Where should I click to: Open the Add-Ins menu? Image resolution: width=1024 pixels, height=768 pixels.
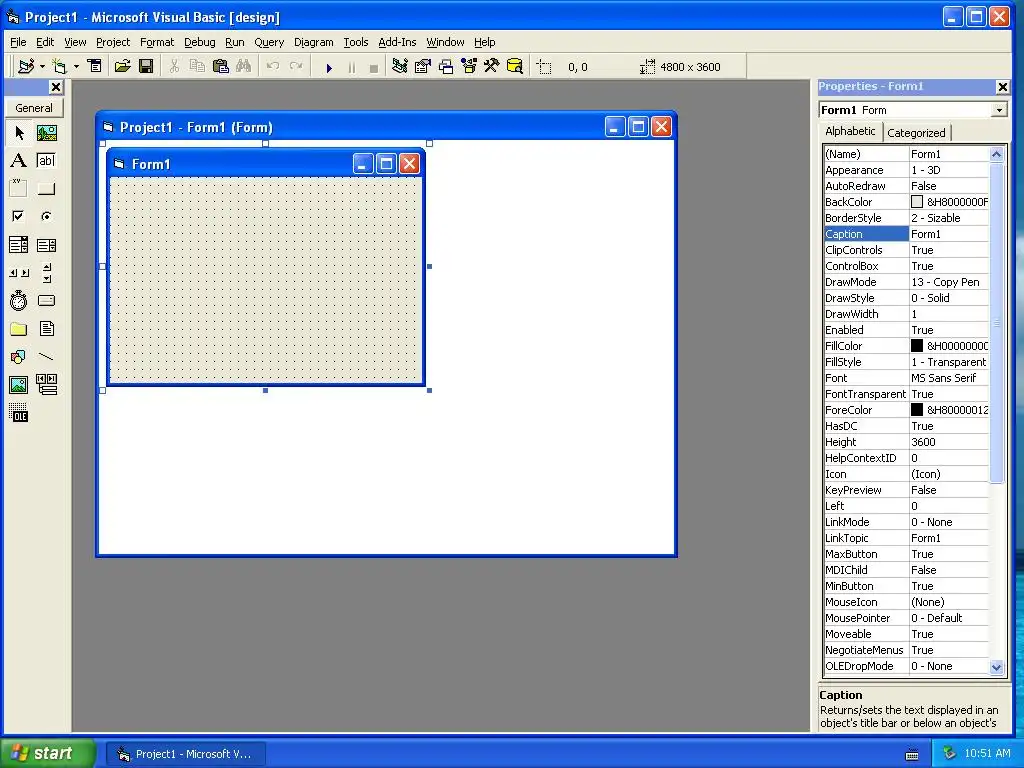[x=397, y=42]
